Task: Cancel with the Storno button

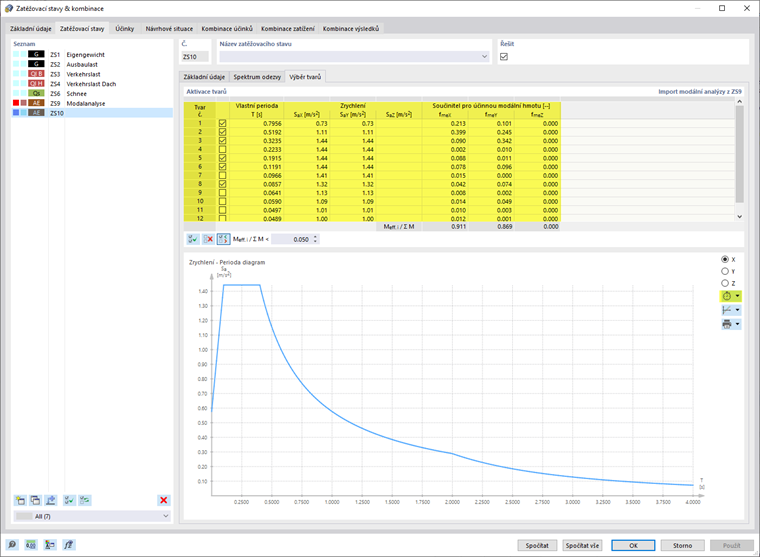Action: point(682,545)
